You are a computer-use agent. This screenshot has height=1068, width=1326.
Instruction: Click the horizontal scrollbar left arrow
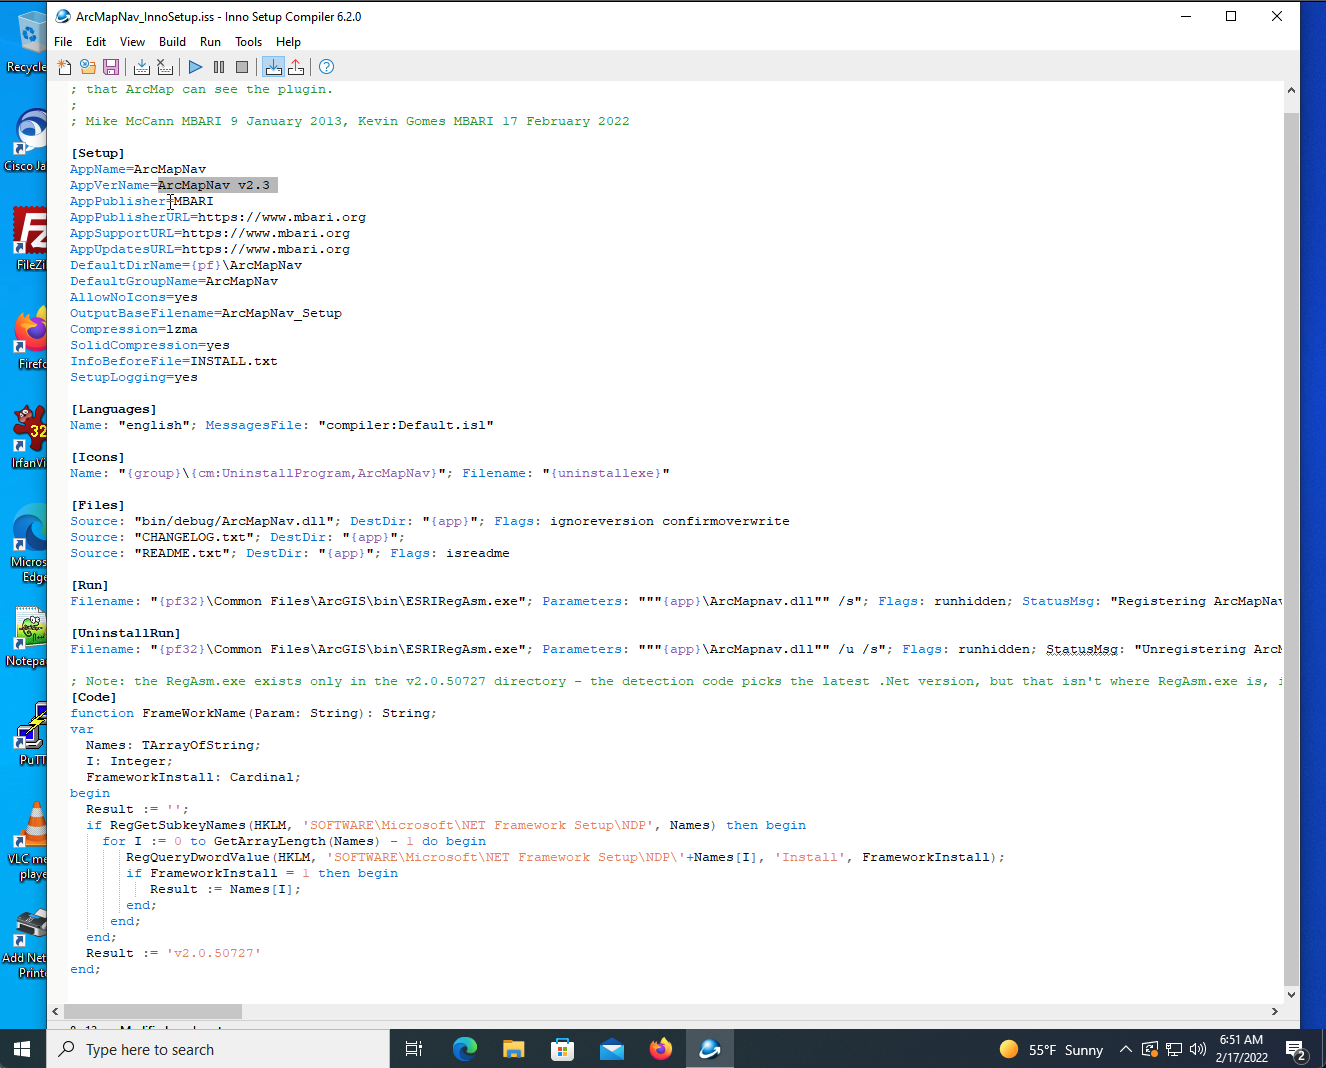pyautogui.click(x=56, y=1012)
